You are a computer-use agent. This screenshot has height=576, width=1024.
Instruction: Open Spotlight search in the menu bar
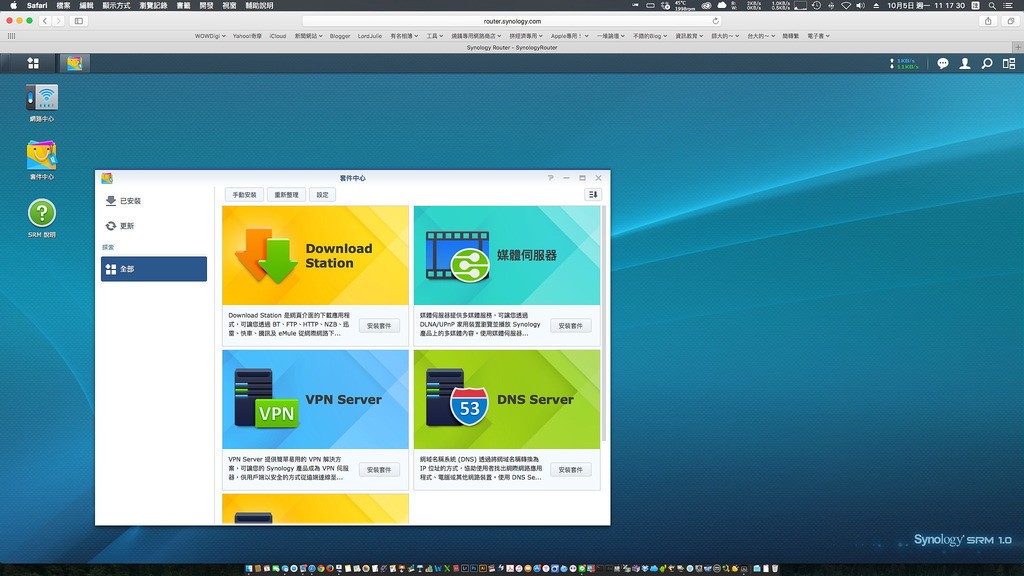click(x=992, y=5)
